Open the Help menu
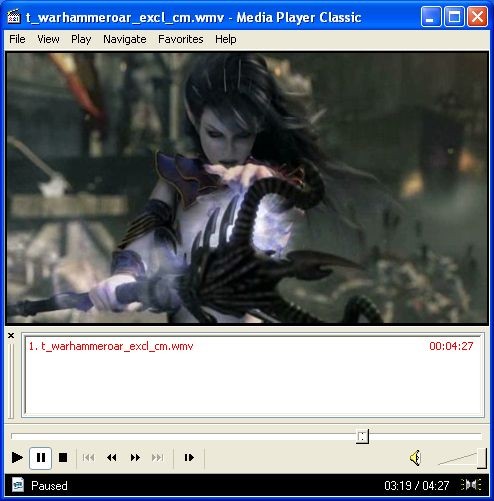 click(x=226, y=39)
